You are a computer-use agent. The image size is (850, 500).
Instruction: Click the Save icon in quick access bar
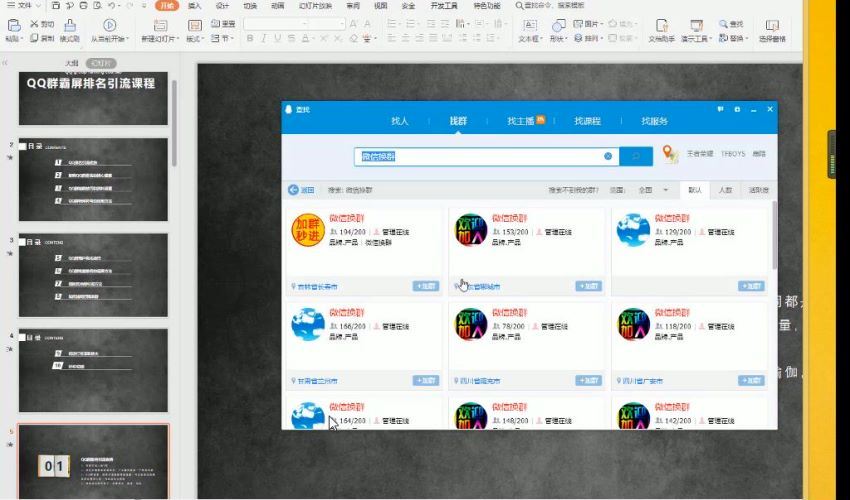tap(56, 5)
